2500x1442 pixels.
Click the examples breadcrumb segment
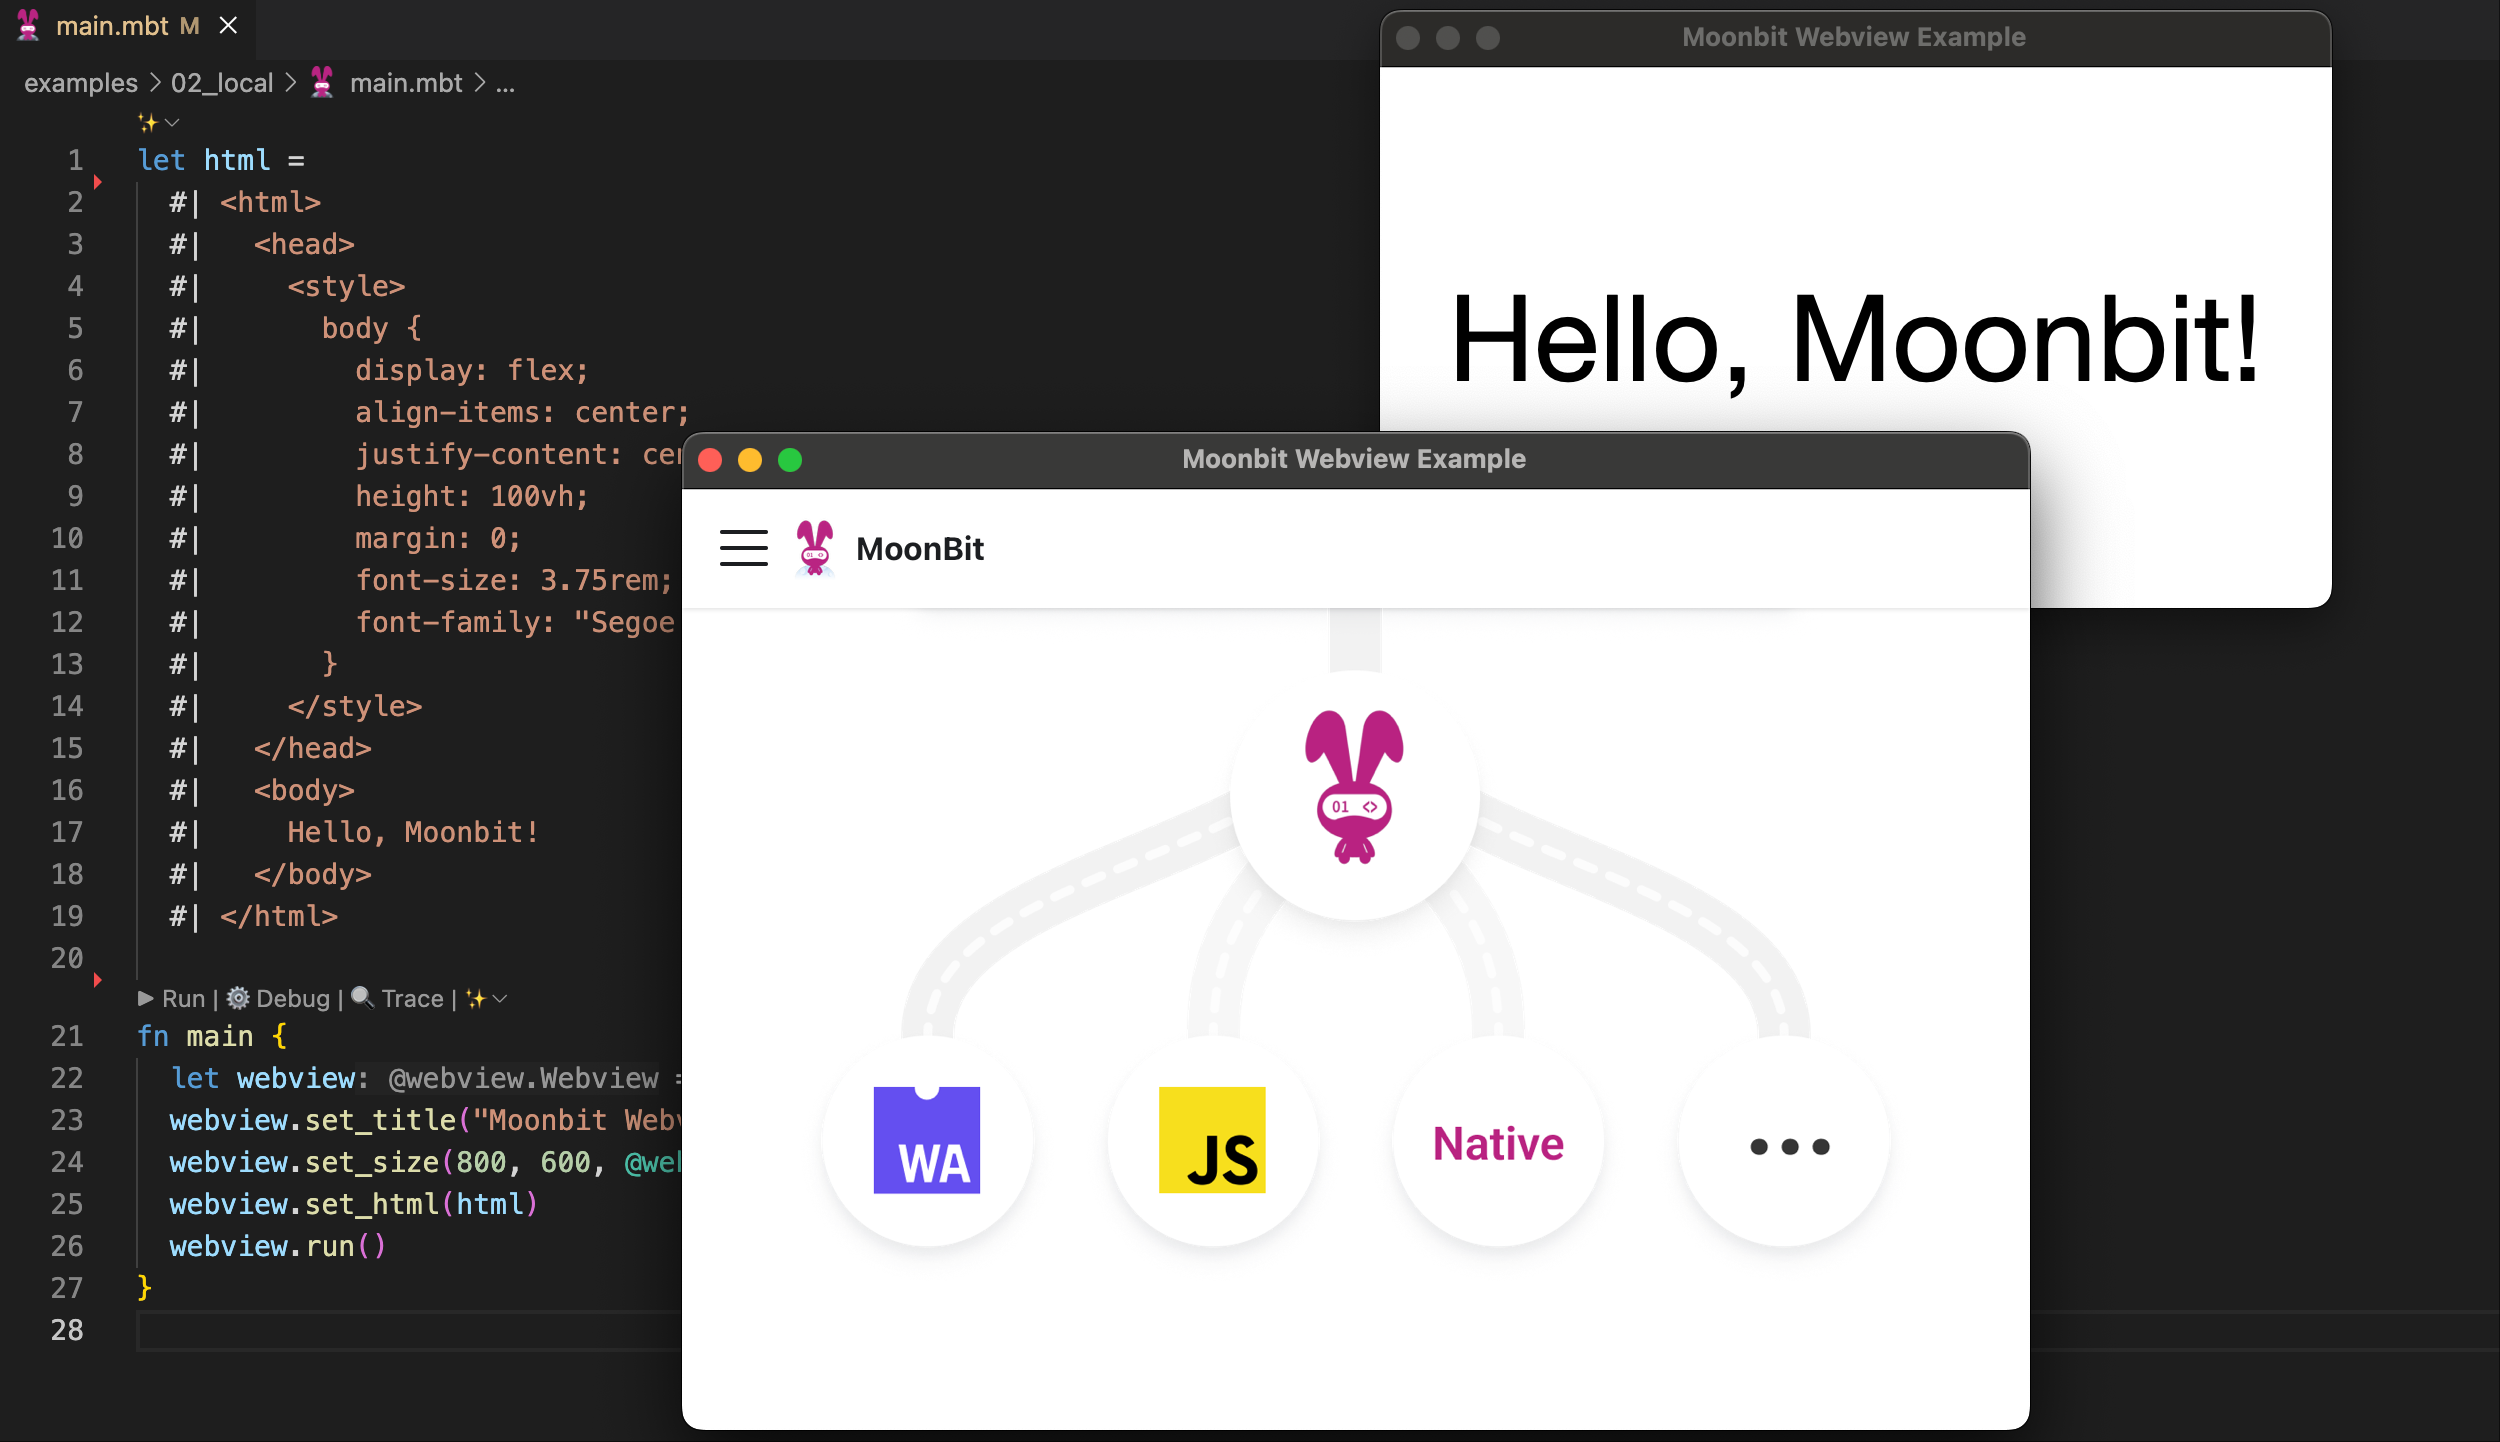[x=81, y=83]
